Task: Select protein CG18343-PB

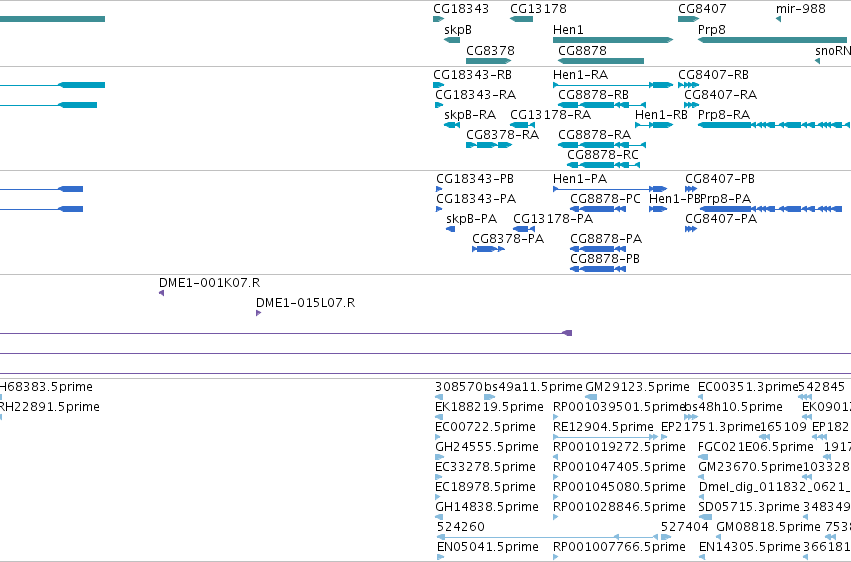Action: point(475,179)
